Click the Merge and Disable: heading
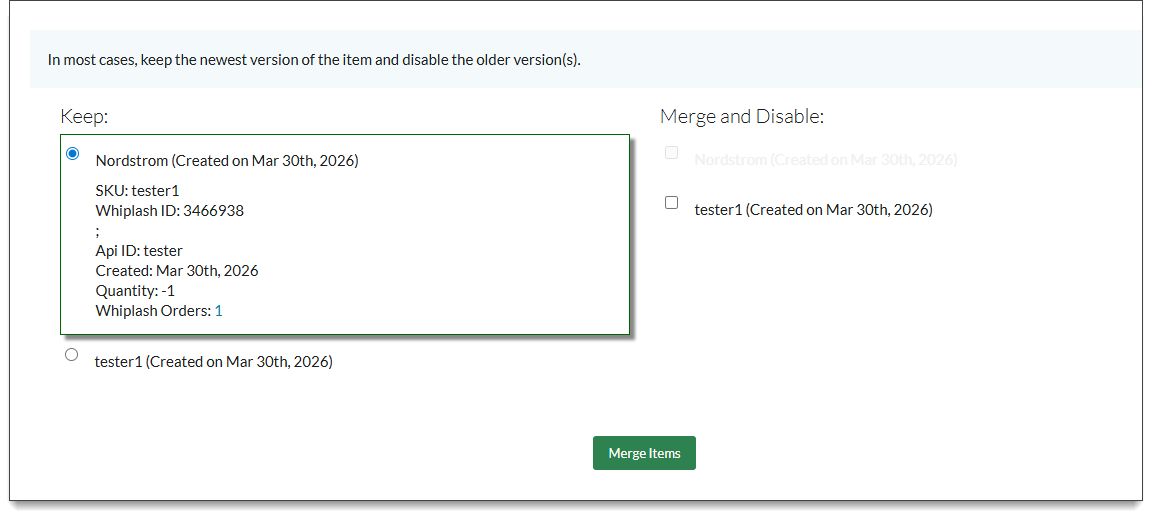The width and height of the screenshot is (1152, 519). pos(741,117)
